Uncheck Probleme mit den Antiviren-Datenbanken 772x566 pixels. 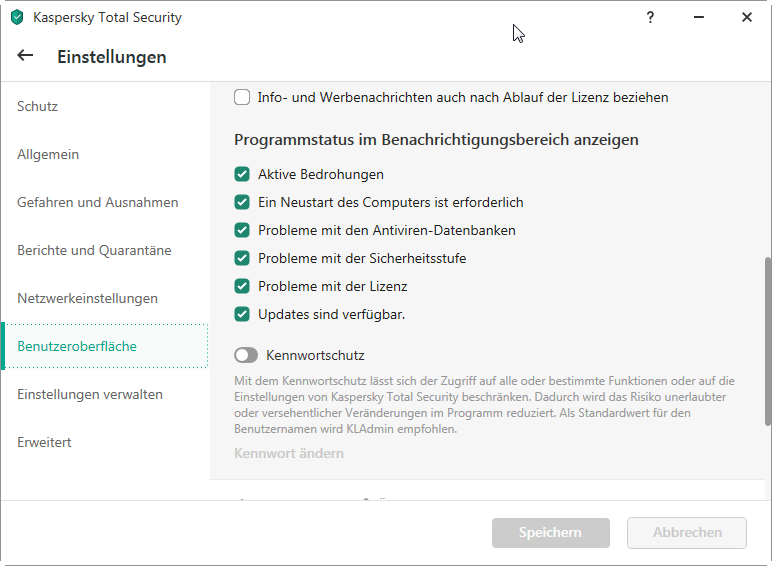242,230
